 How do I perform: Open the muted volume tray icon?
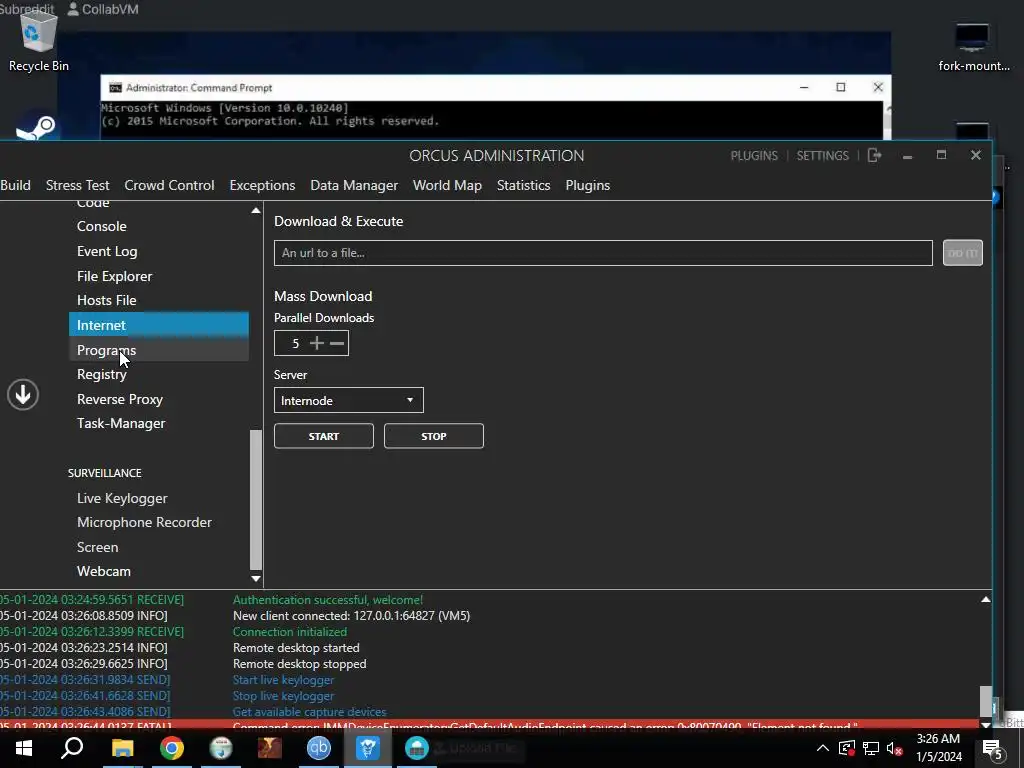(895, 748)
